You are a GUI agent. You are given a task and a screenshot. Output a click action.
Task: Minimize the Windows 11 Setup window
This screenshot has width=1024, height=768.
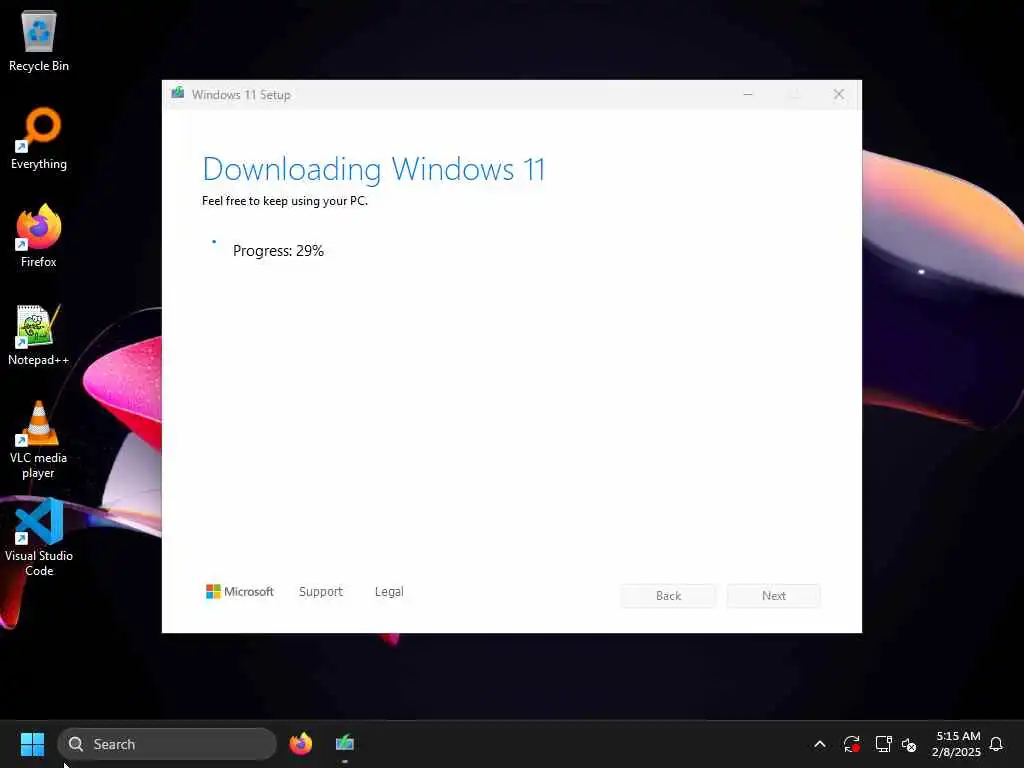[x=748, y=95]
